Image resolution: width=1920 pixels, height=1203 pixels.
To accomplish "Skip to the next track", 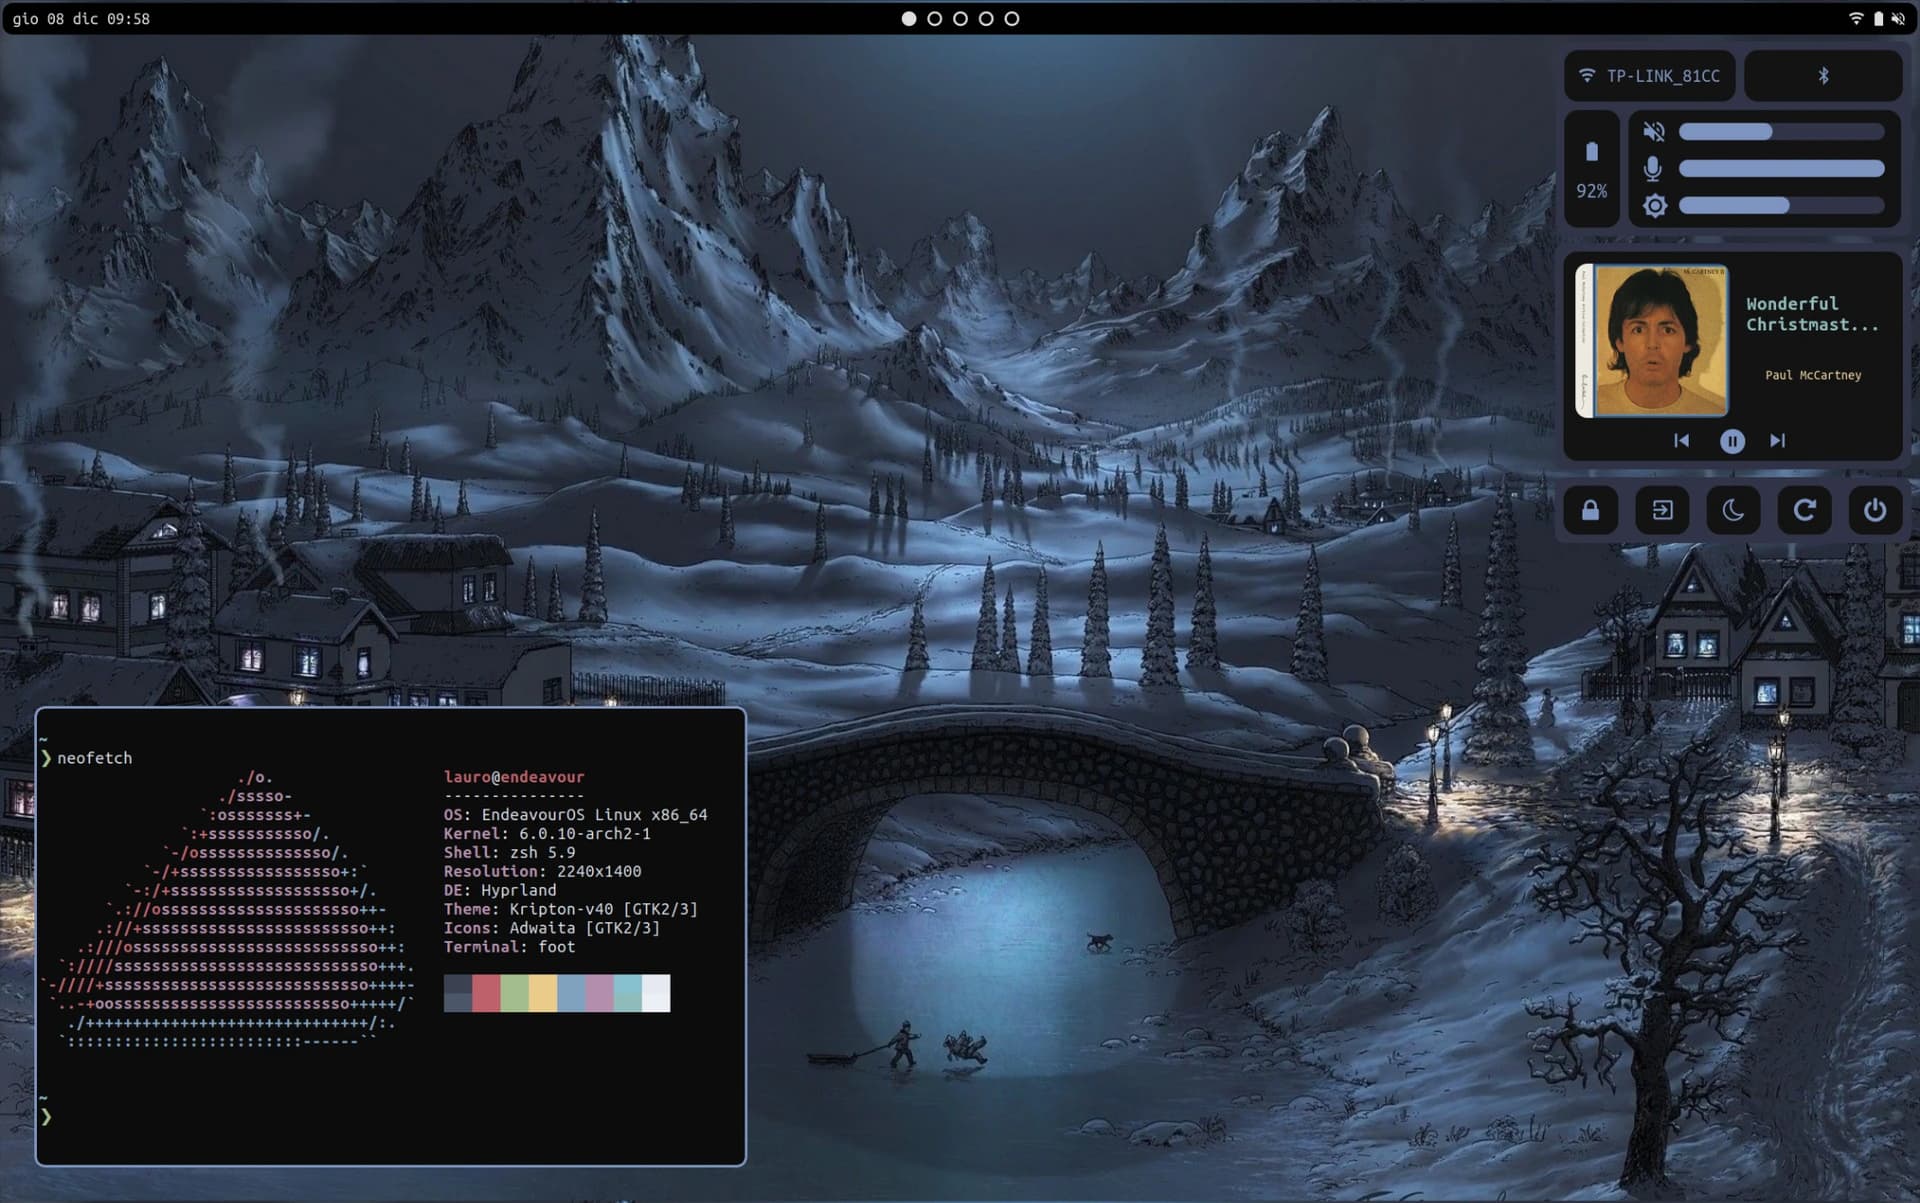I will pyautogui.click(x=1777, y=441).
